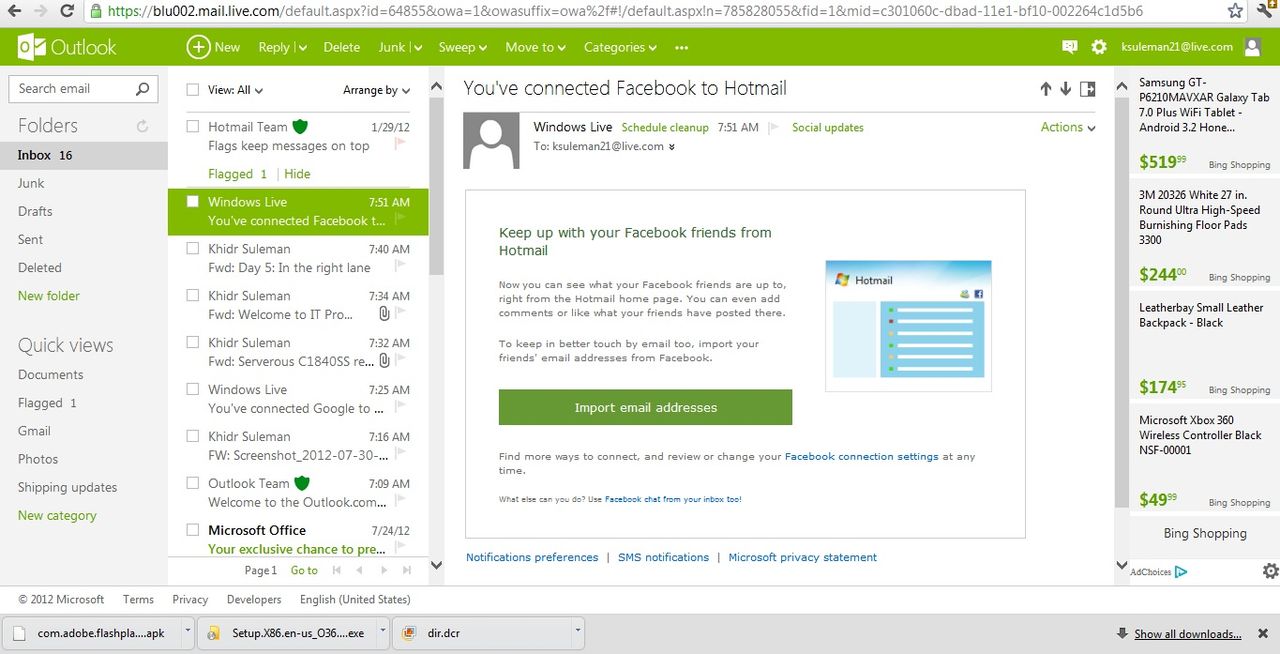1280x654 pixels.
Task: Flag the Day 5: In the right lane message
Action: coord(401,267)
